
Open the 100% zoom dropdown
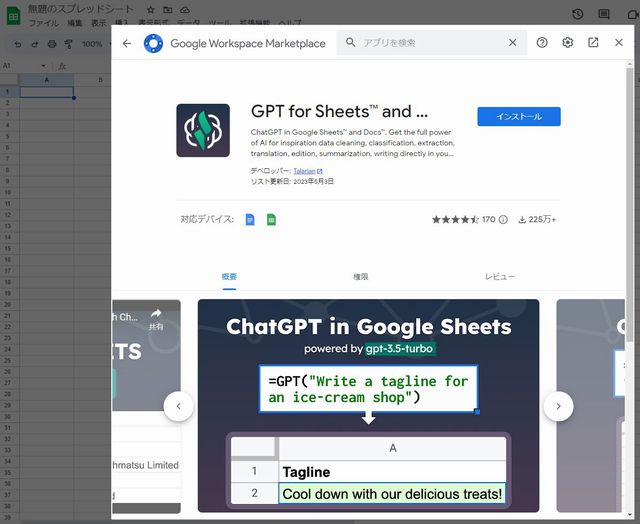click(x=96, y=44)
